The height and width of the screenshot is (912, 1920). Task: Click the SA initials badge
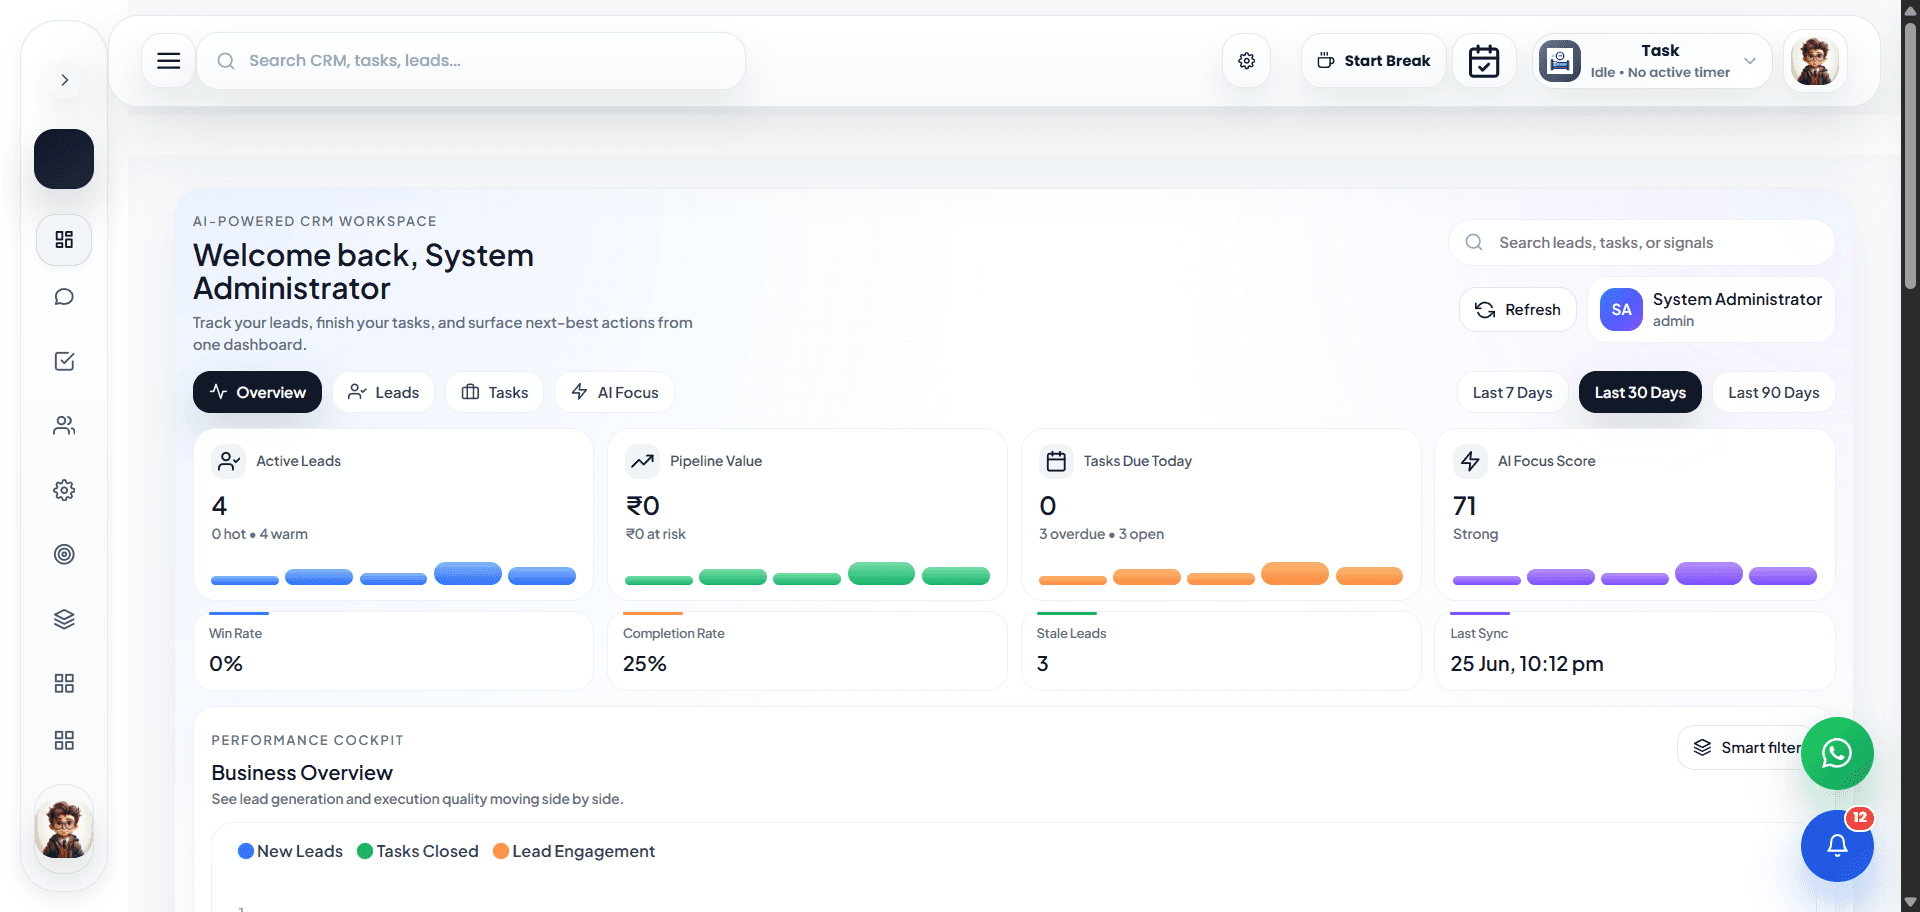click(x=1621, y=310)
